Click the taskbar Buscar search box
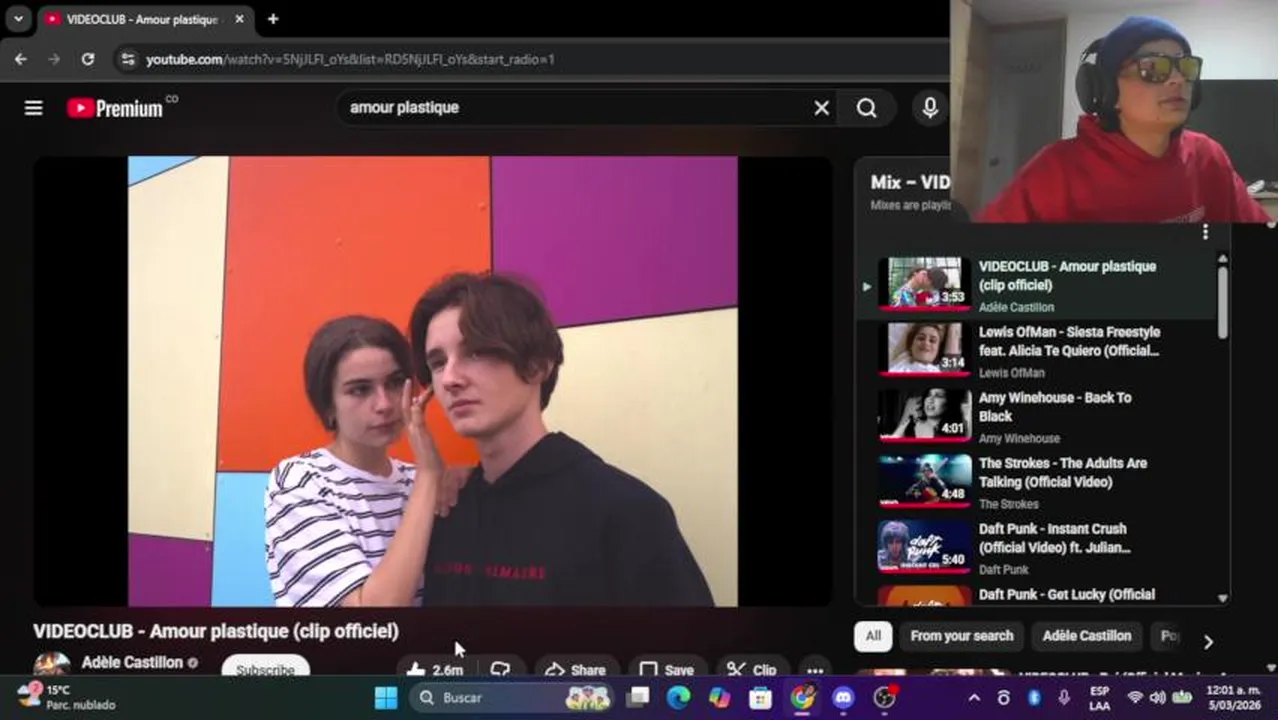The width and height of the screenshot is (1278, 720). pos(513,698)
